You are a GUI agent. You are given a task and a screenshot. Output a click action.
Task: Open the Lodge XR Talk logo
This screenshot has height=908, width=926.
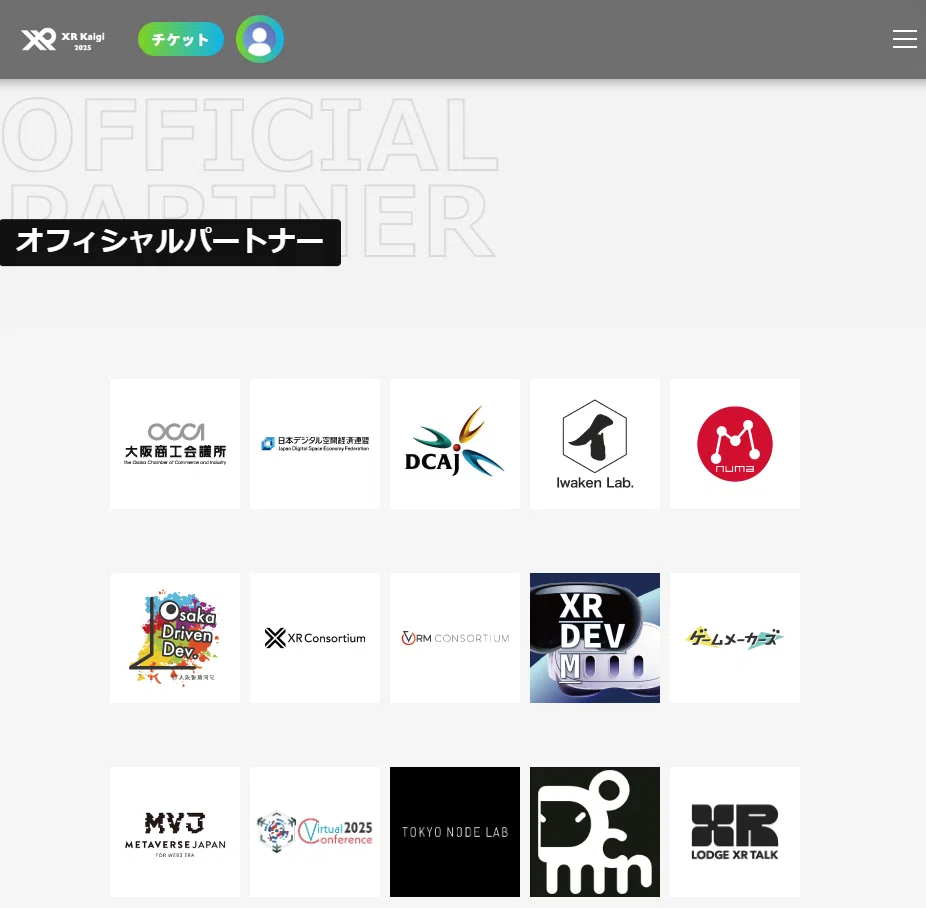click(x=735, y=832)
